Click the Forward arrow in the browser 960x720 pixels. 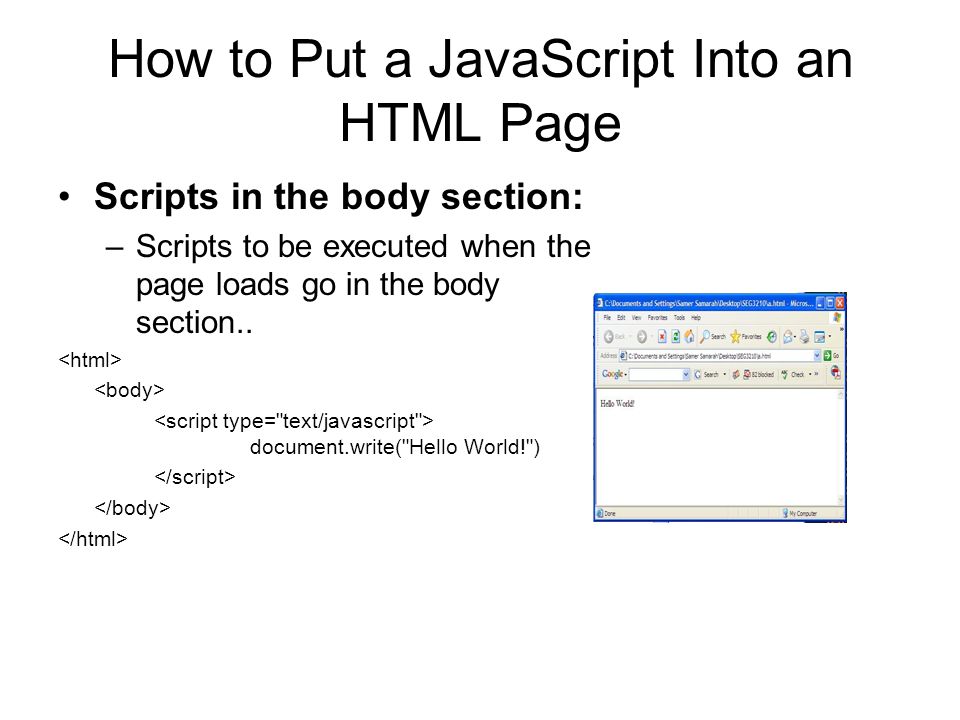point(642,337)
